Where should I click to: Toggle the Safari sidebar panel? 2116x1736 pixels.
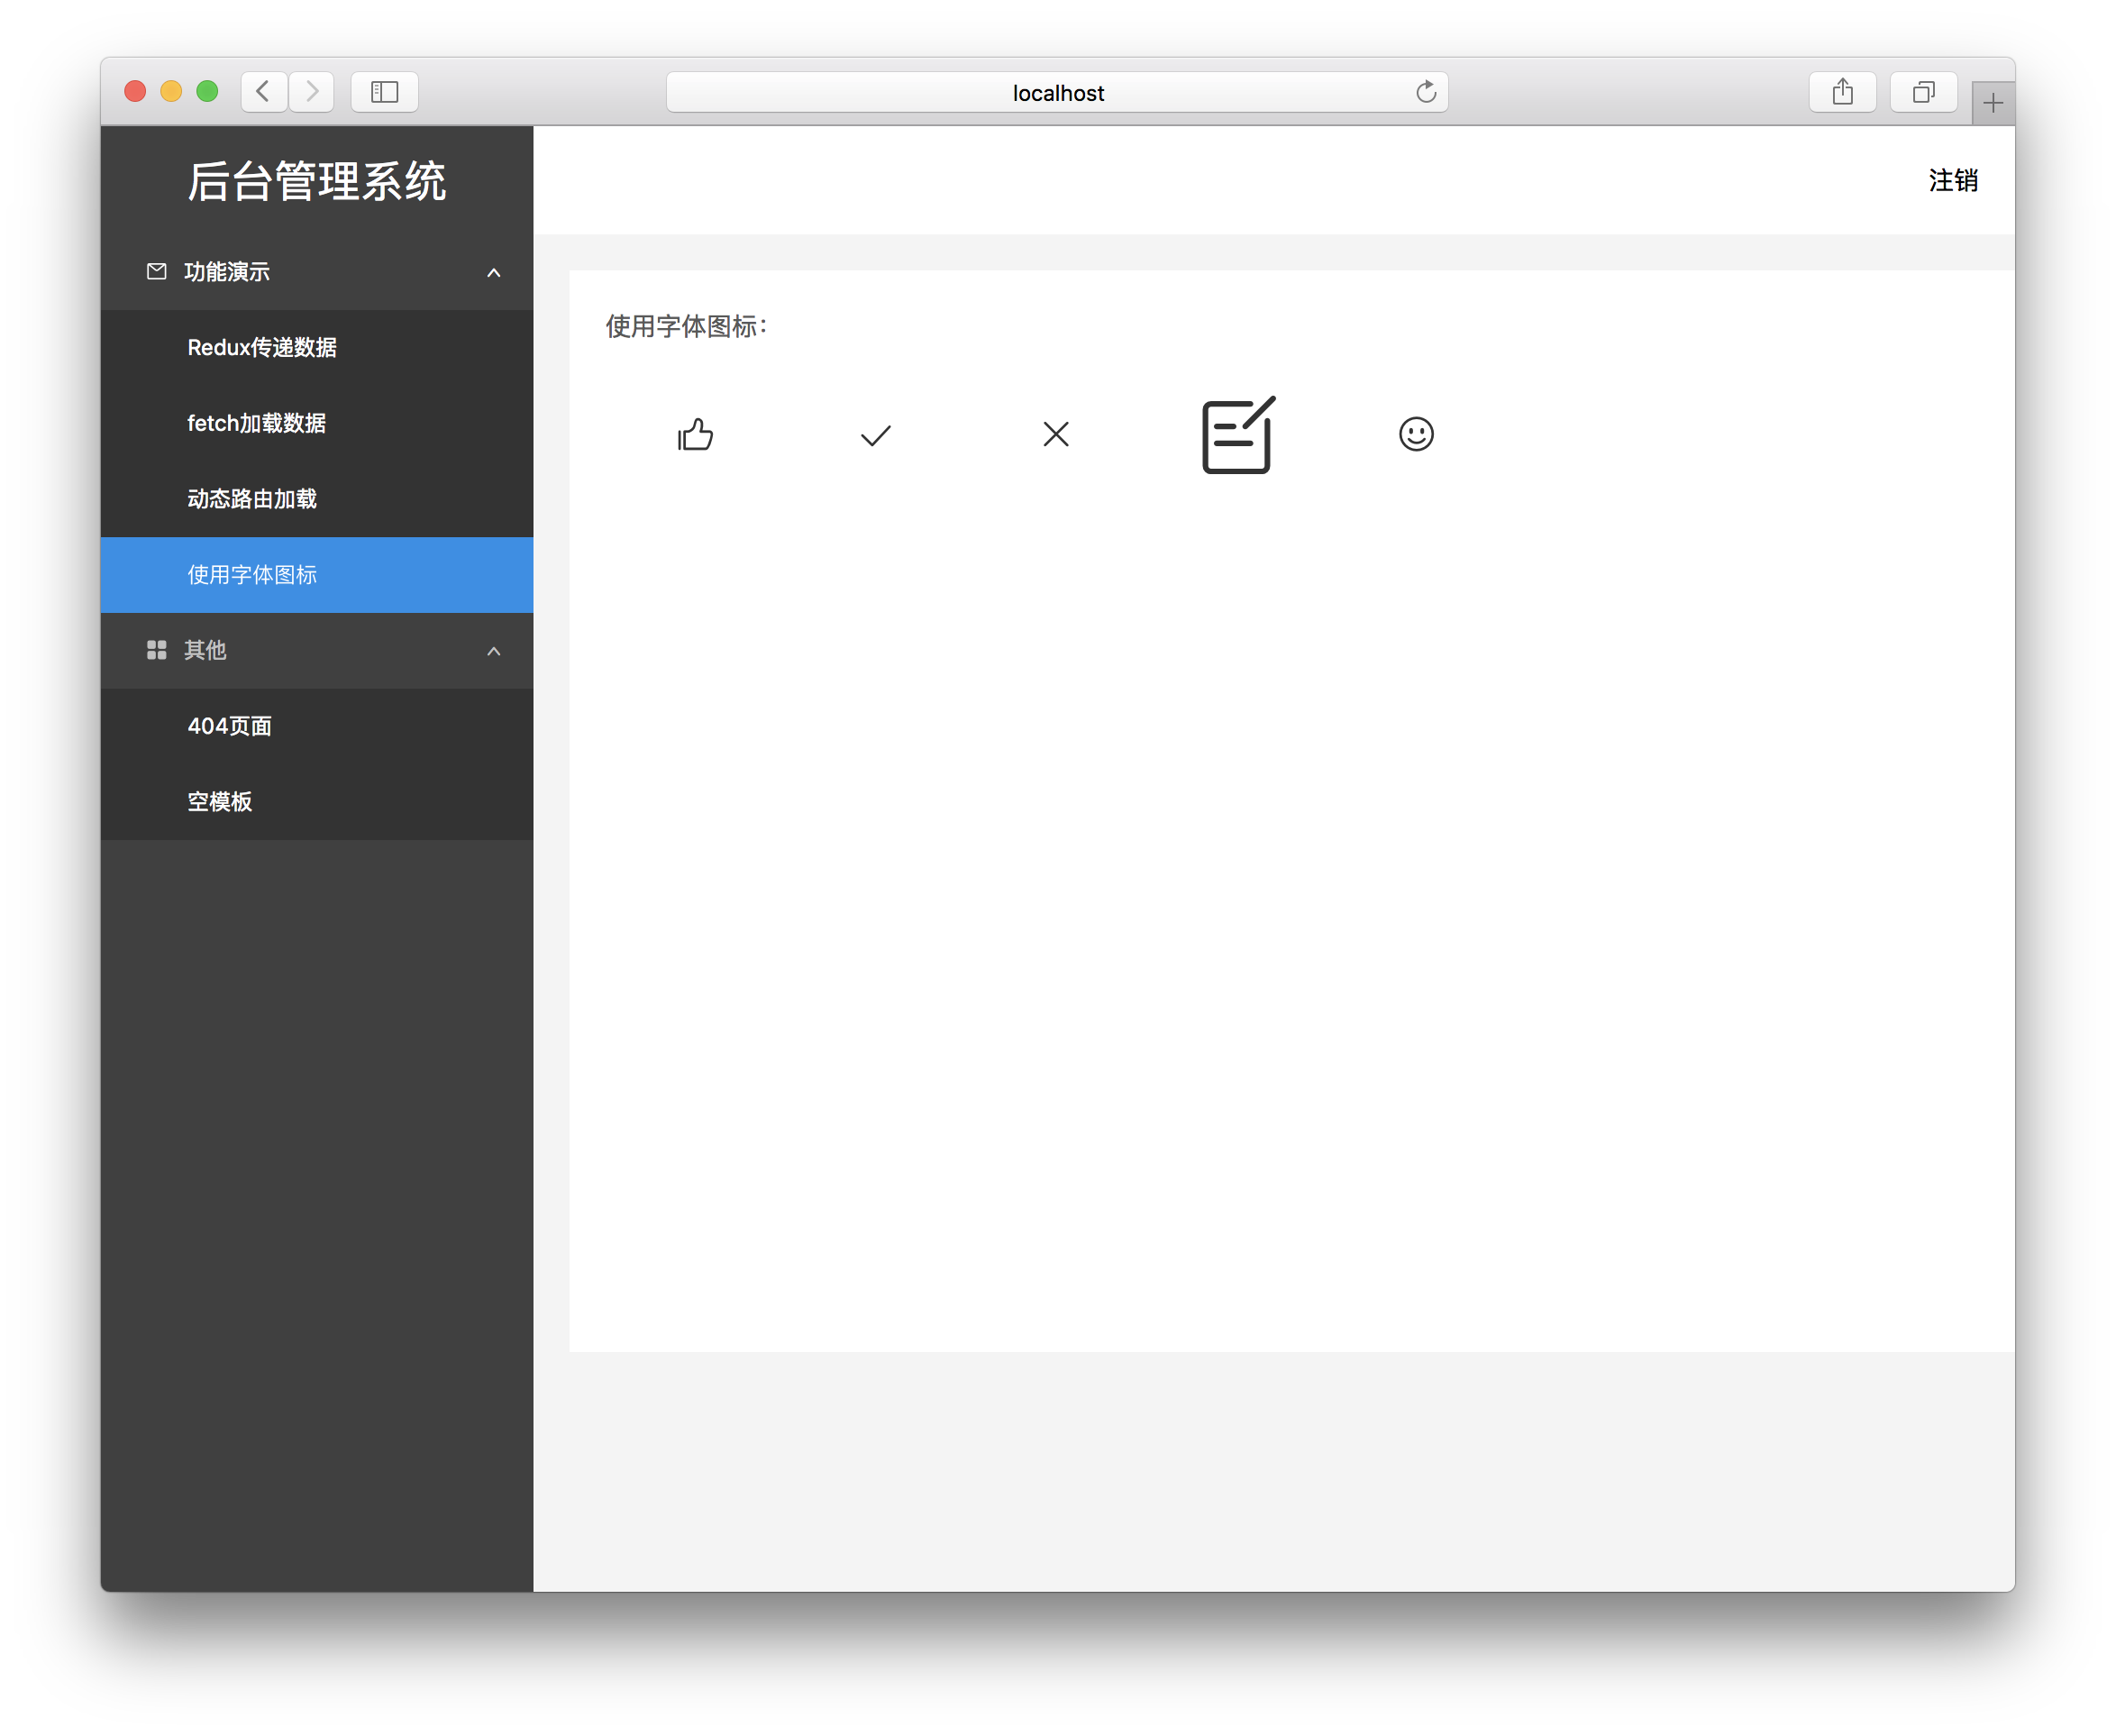pos(384,92)
